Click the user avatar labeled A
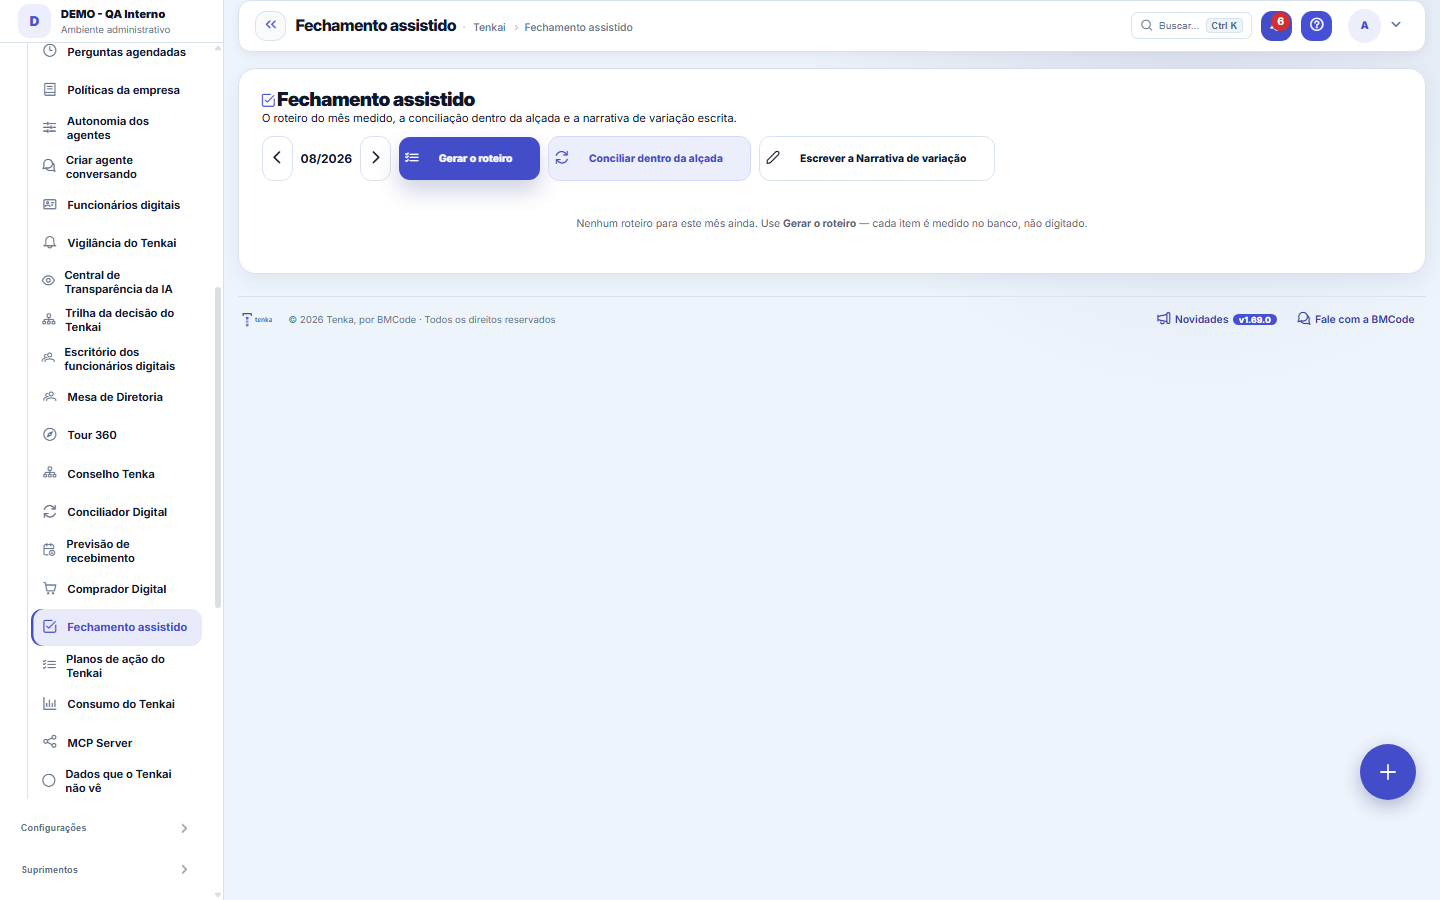This screenshot has width=1440, height=900. click(1364, 25)
